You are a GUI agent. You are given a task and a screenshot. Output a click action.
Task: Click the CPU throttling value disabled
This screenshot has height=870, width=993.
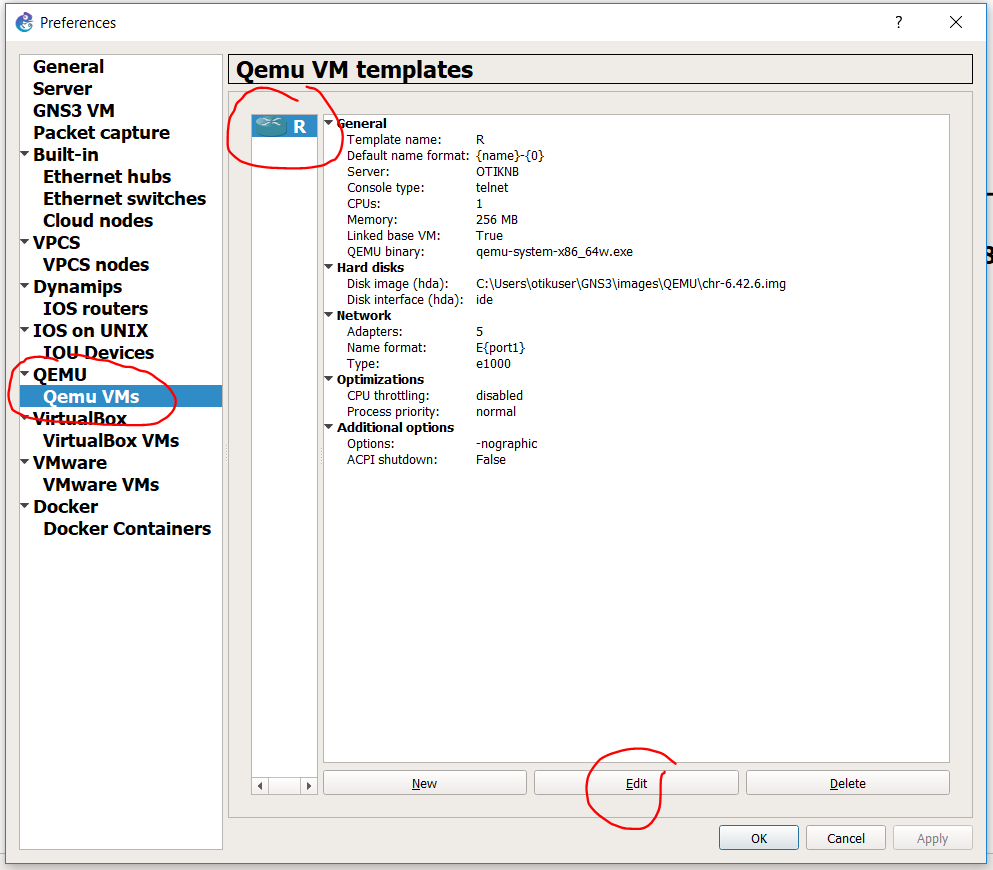(x=499, y=396)
